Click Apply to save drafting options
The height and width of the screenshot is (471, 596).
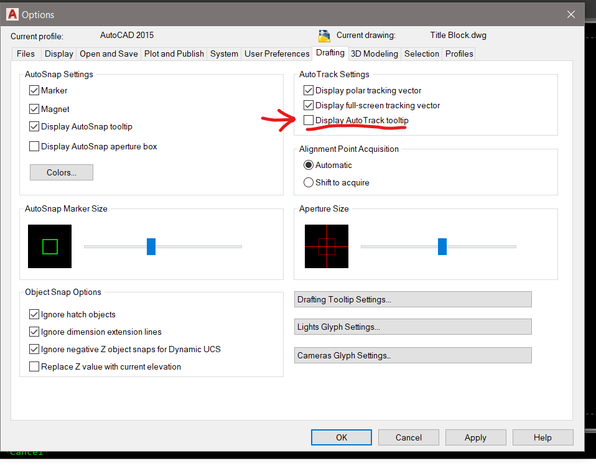[x=476, y=438]
